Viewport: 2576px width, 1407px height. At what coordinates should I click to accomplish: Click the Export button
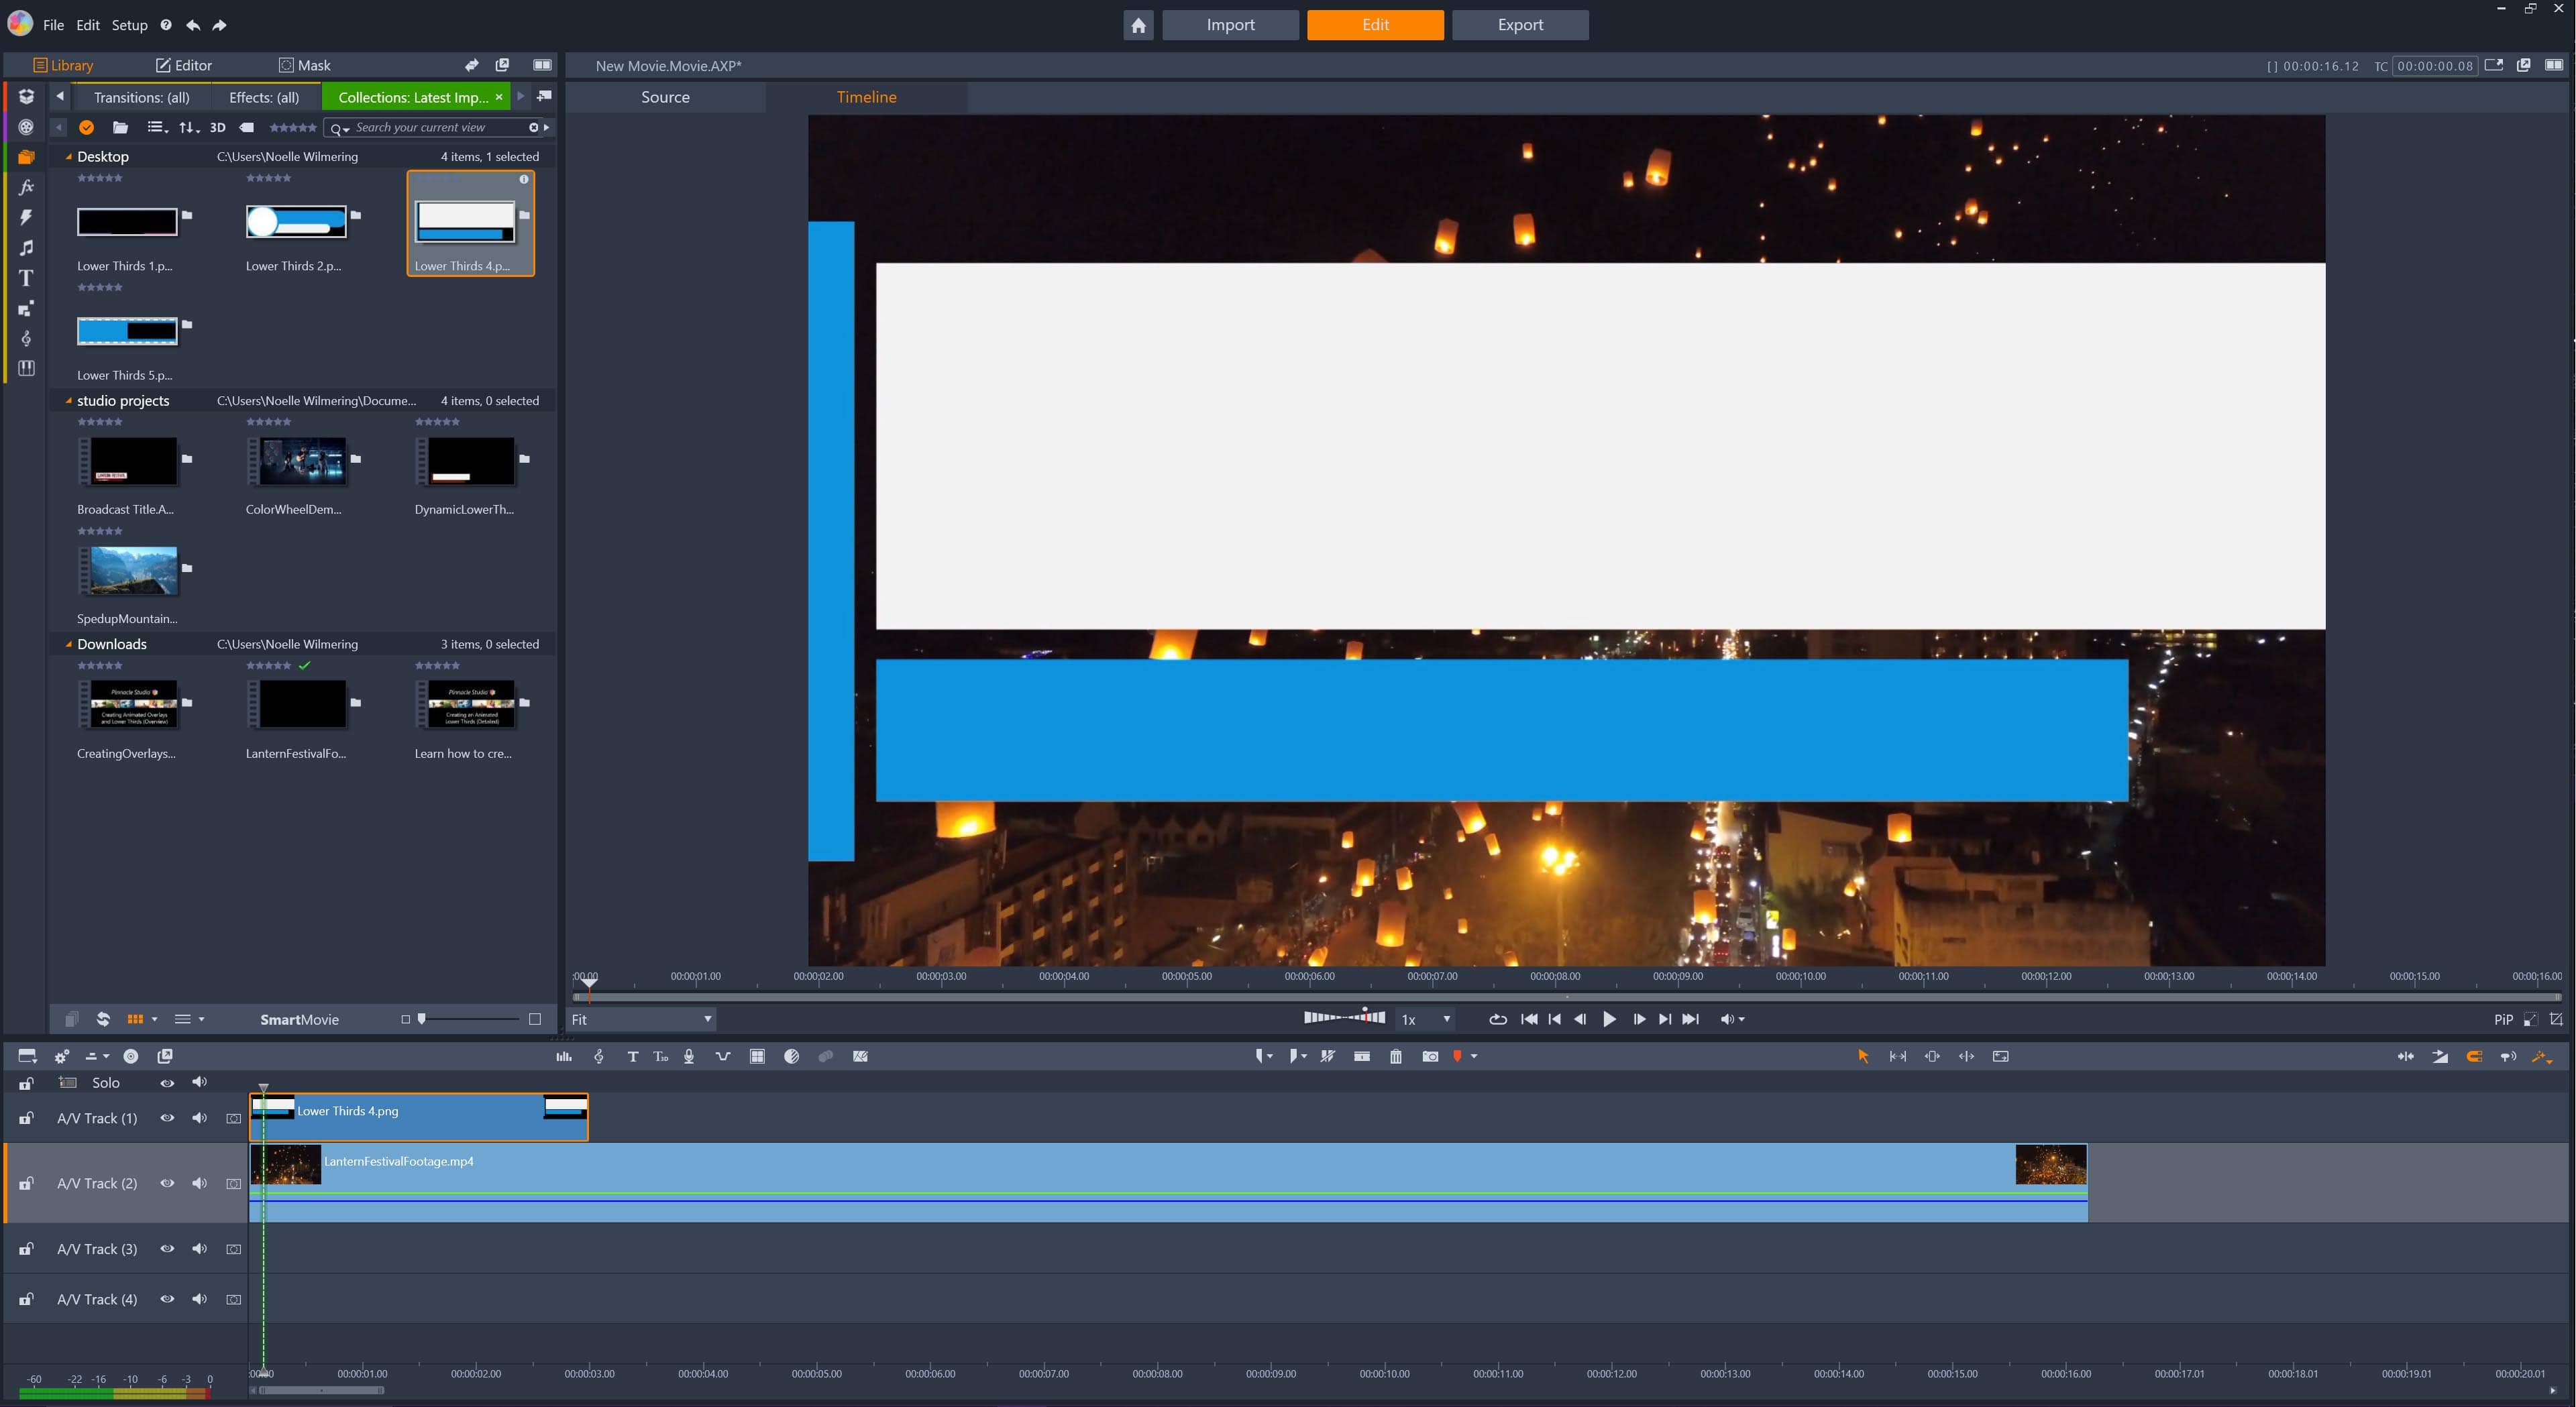[1519, 25]
